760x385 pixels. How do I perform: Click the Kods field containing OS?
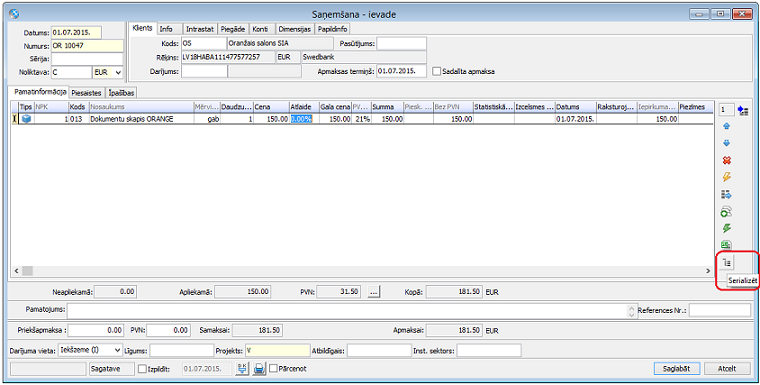point(204,43)
